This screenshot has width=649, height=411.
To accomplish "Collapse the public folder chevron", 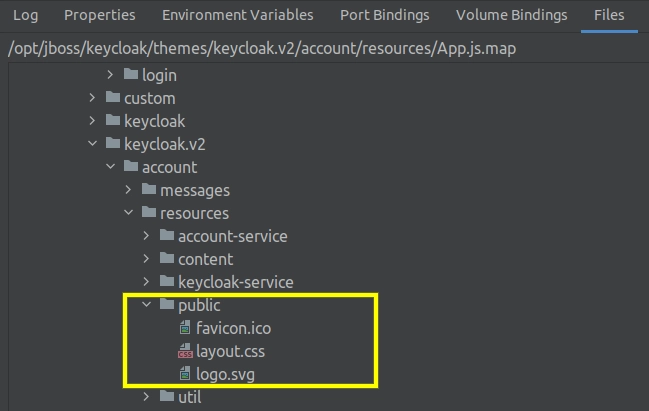I will [147, 305].
